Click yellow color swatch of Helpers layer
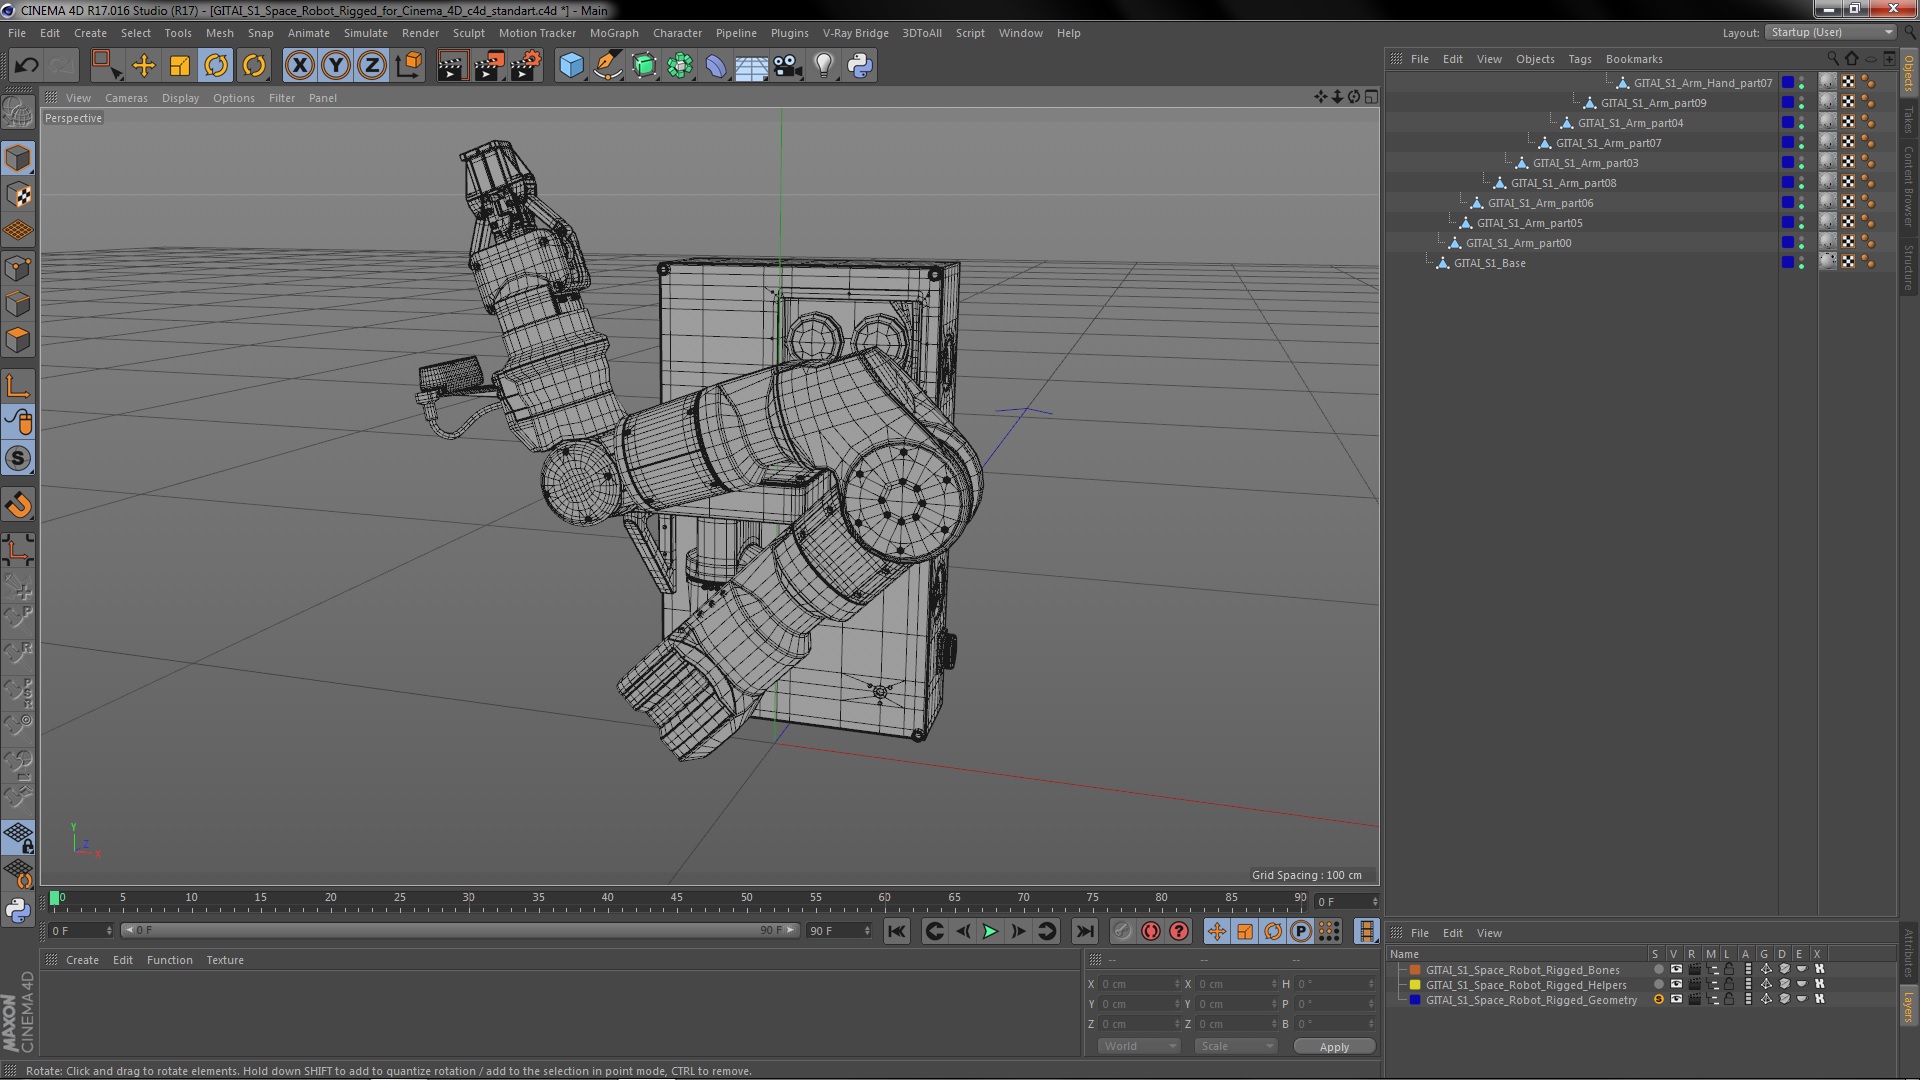Viewport: 1920px width, 1080px height. point(1415,984)
